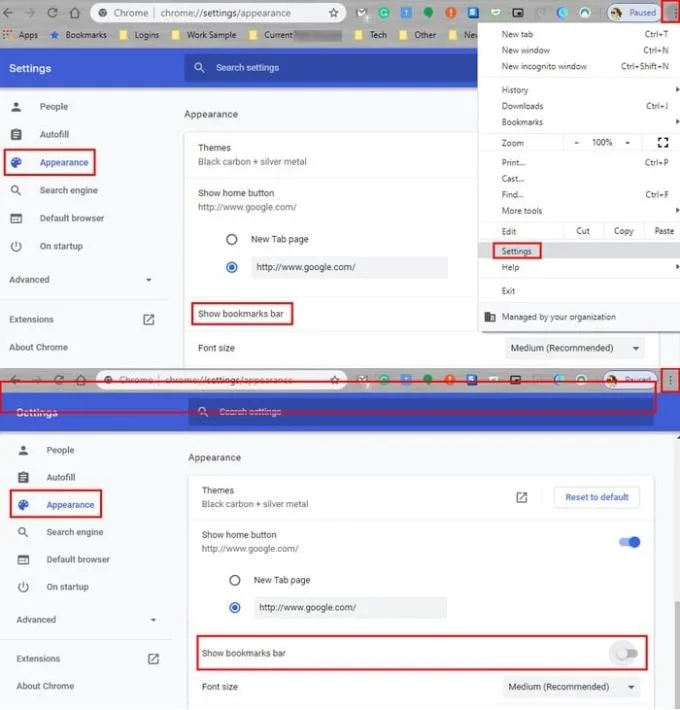Expand the More tools submenu
Viewport: 680px width, 710px height.
[x=579, y=211]
